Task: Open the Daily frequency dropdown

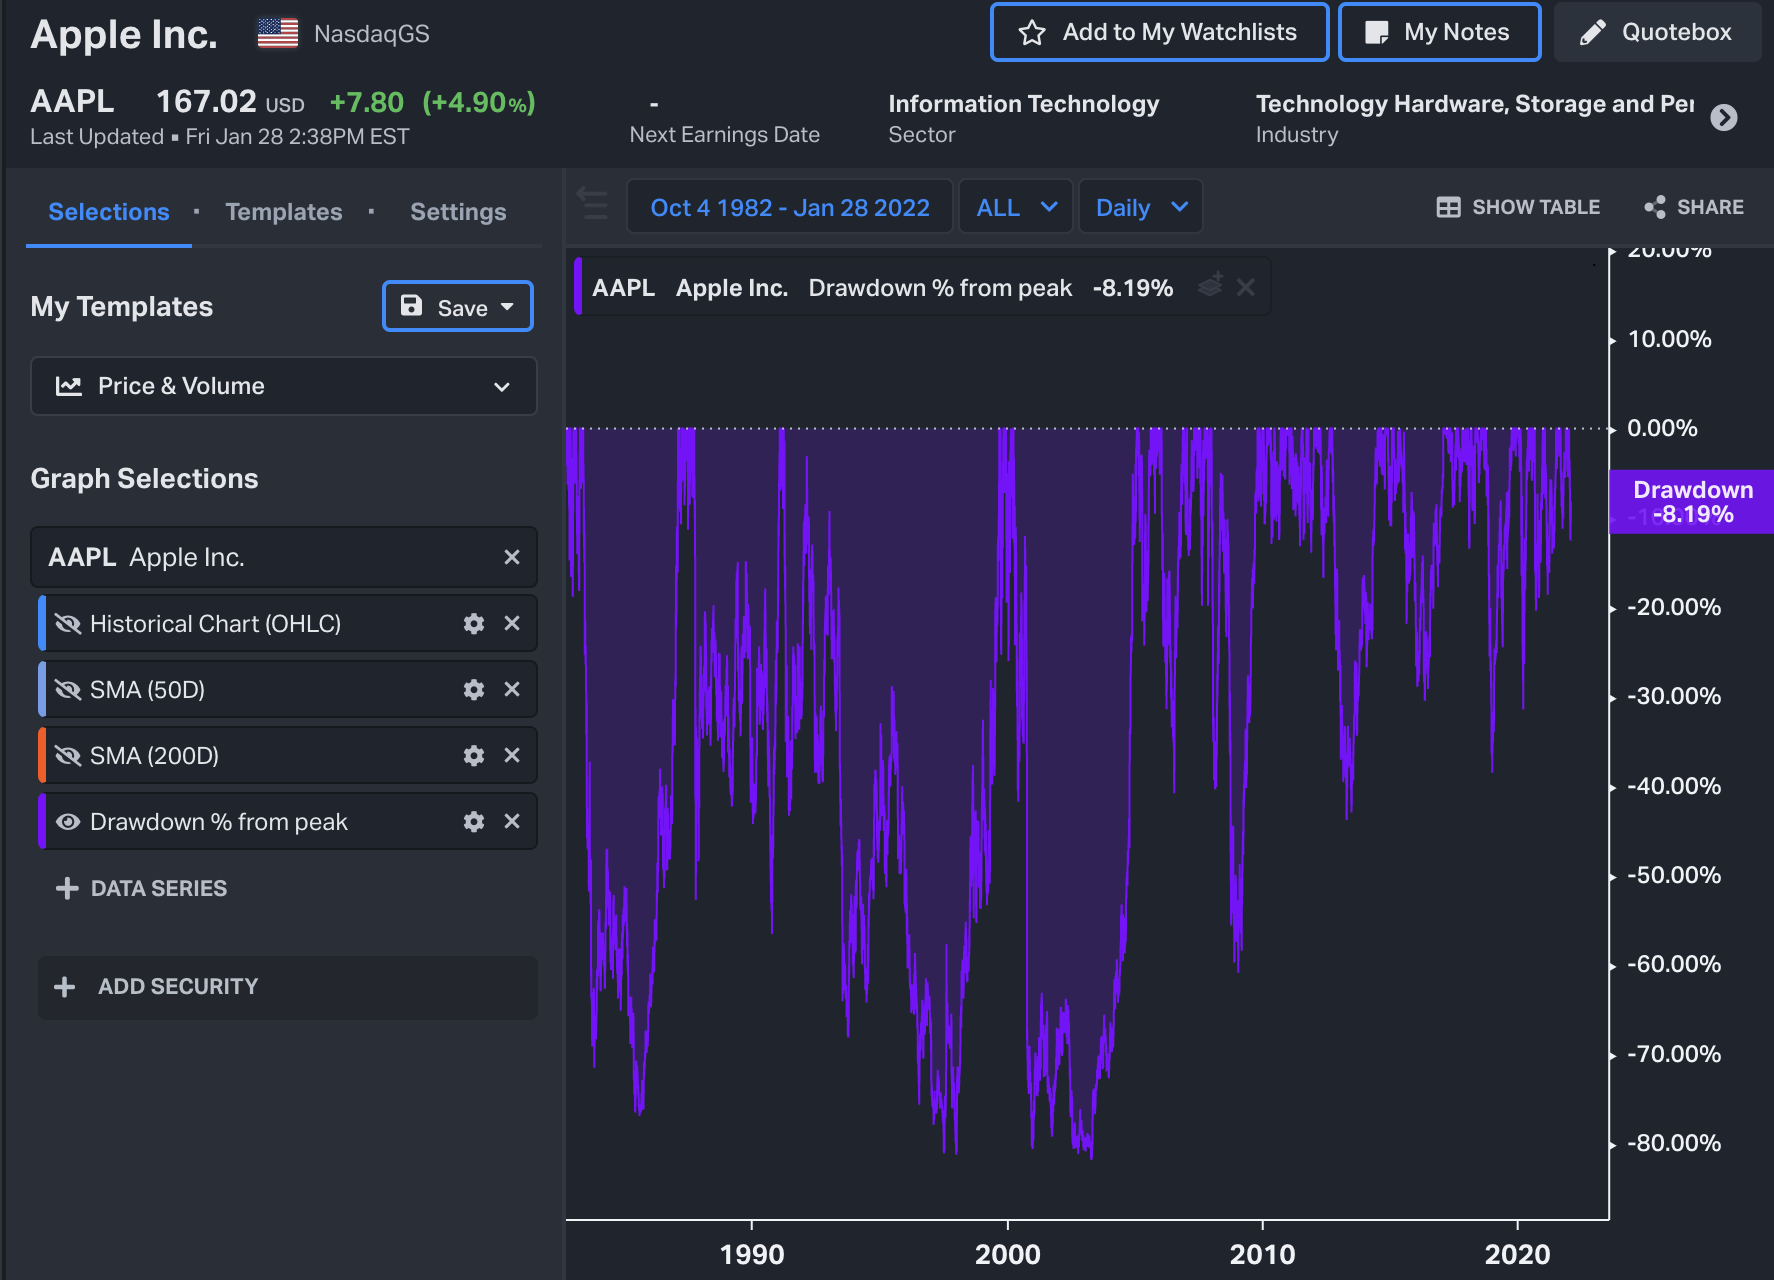Action: pos(1141,207)
